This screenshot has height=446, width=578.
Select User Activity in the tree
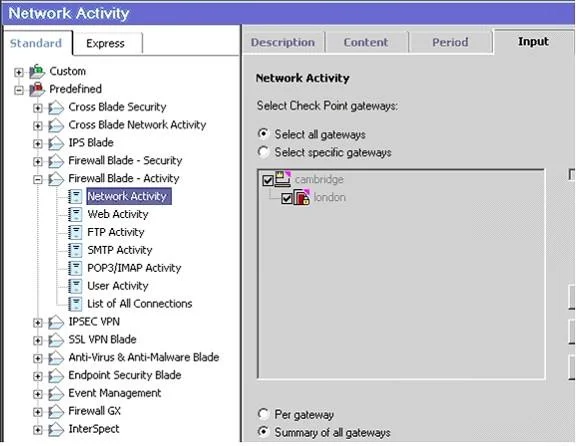tap(118, 286)
